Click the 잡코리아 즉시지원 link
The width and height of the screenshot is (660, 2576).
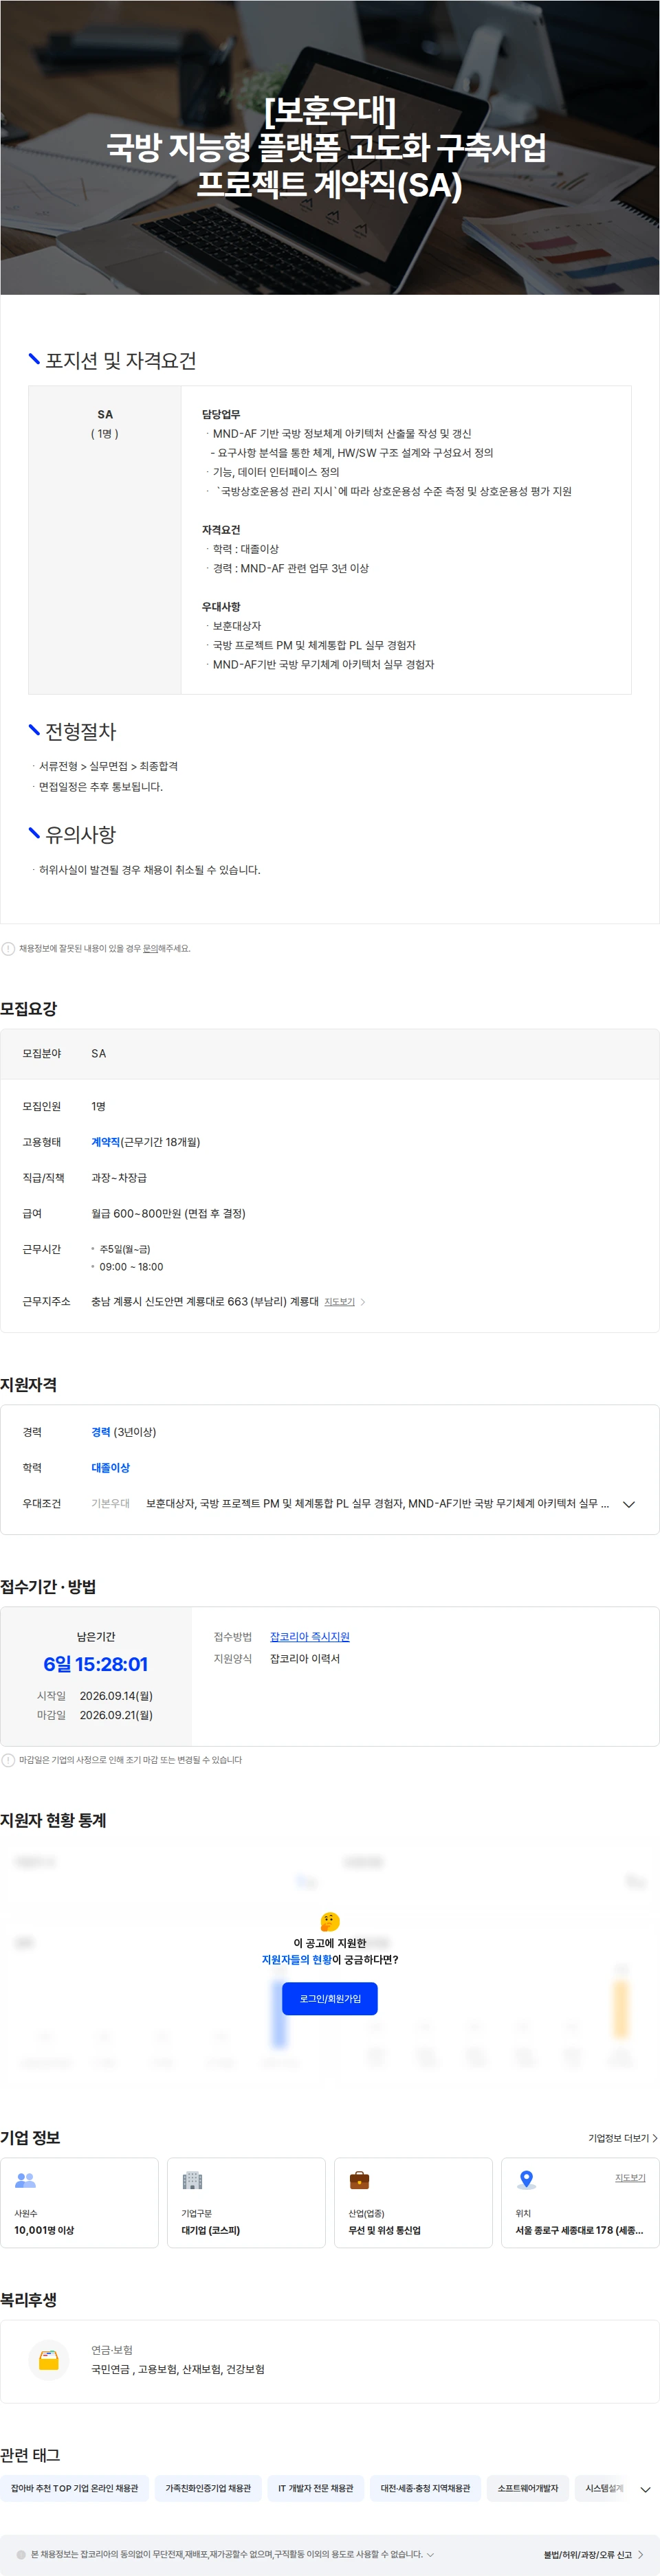(x=309, y=1637)
